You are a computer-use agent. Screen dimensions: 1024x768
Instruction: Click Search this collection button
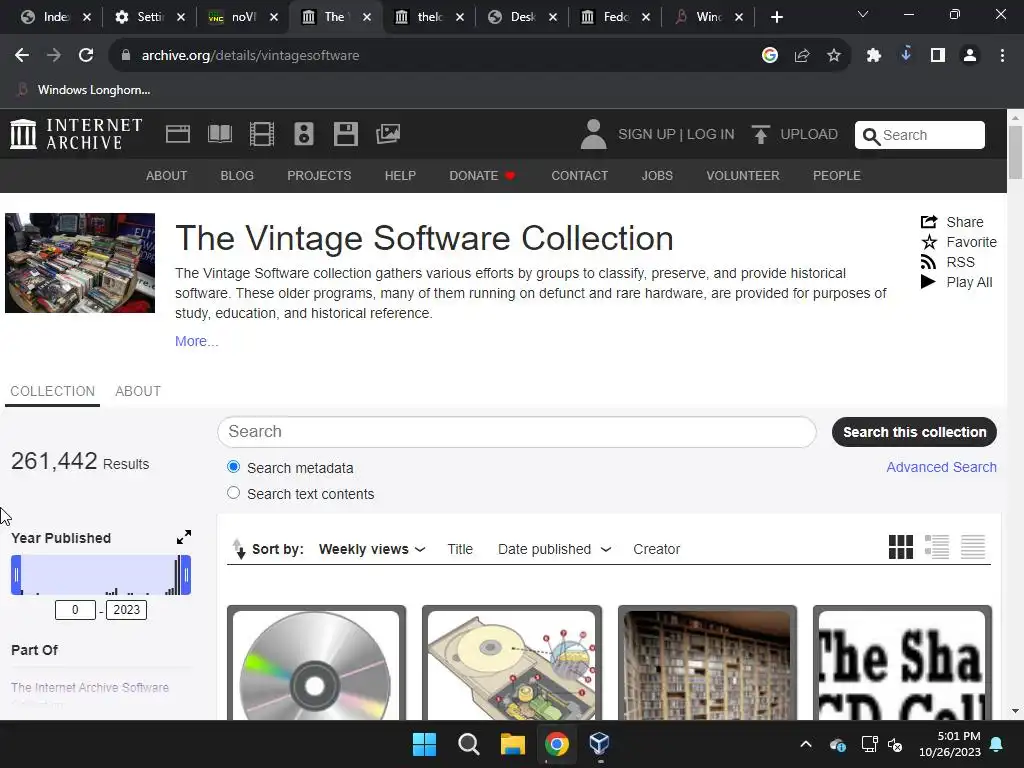pyautogui.click(x=914, y=432)
